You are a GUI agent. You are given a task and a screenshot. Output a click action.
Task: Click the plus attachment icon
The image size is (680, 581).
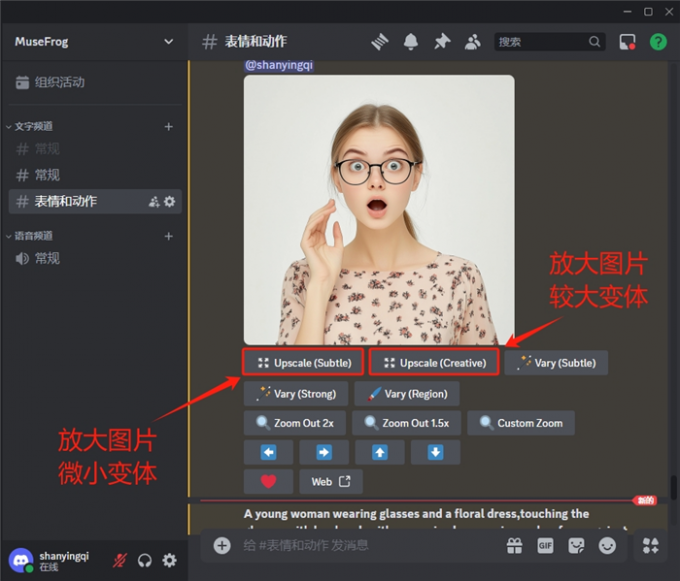tap(222, 545)
